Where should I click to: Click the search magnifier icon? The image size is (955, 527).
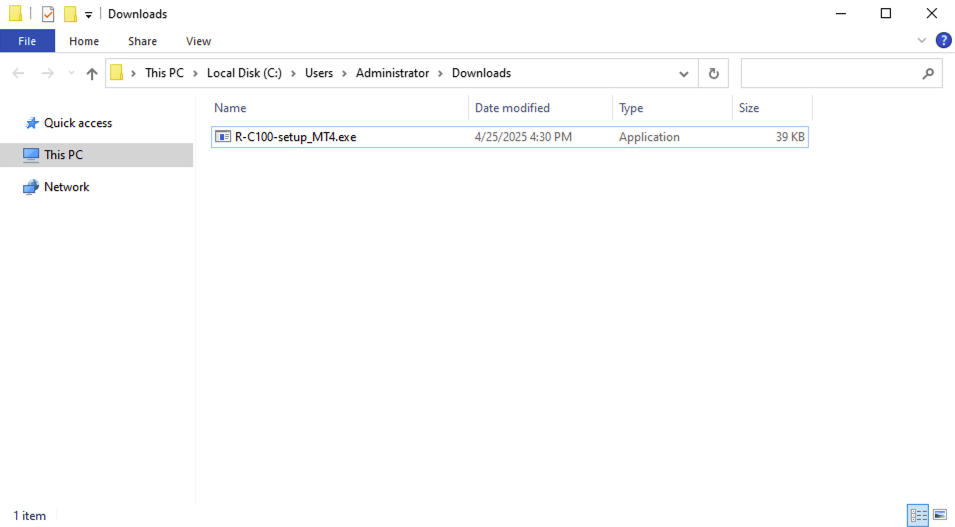928,74
